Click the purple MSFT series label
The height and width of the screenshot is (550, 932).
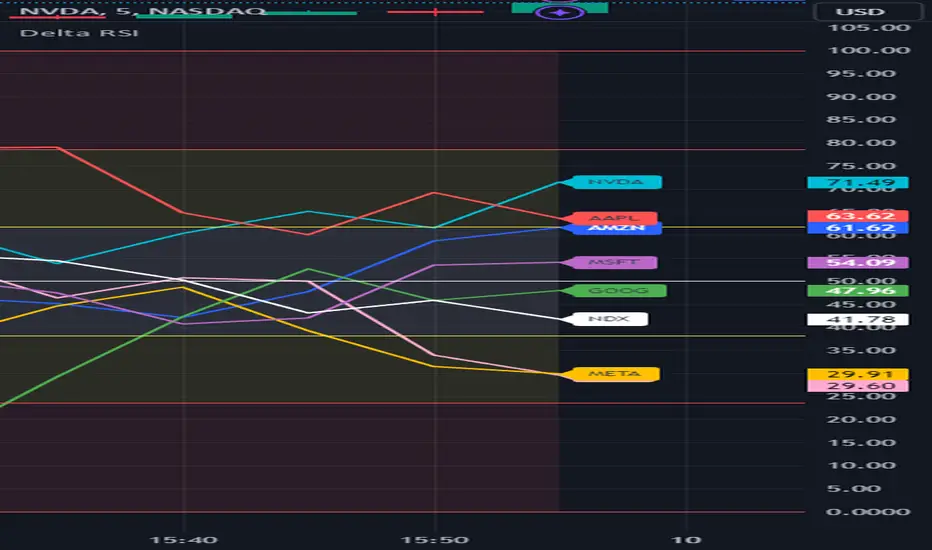tap(614, 262)
